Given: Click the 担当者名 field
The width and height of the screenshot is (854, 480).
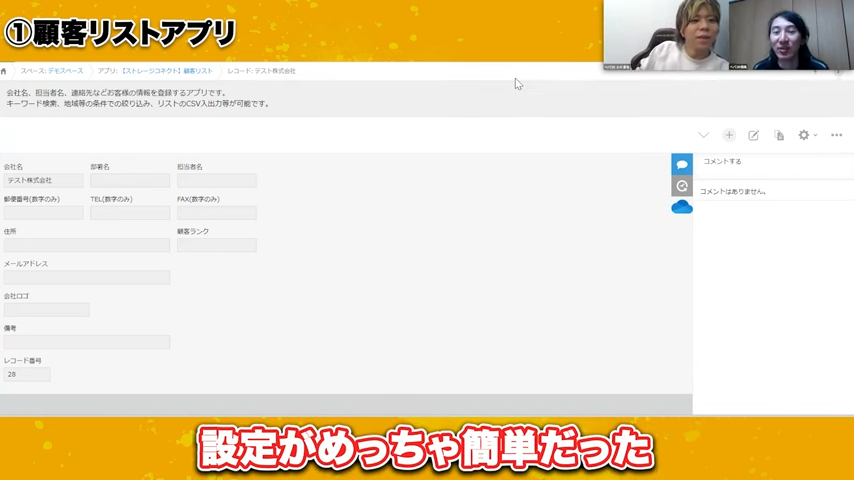Looking at the screenshot, I should [217, 180].
